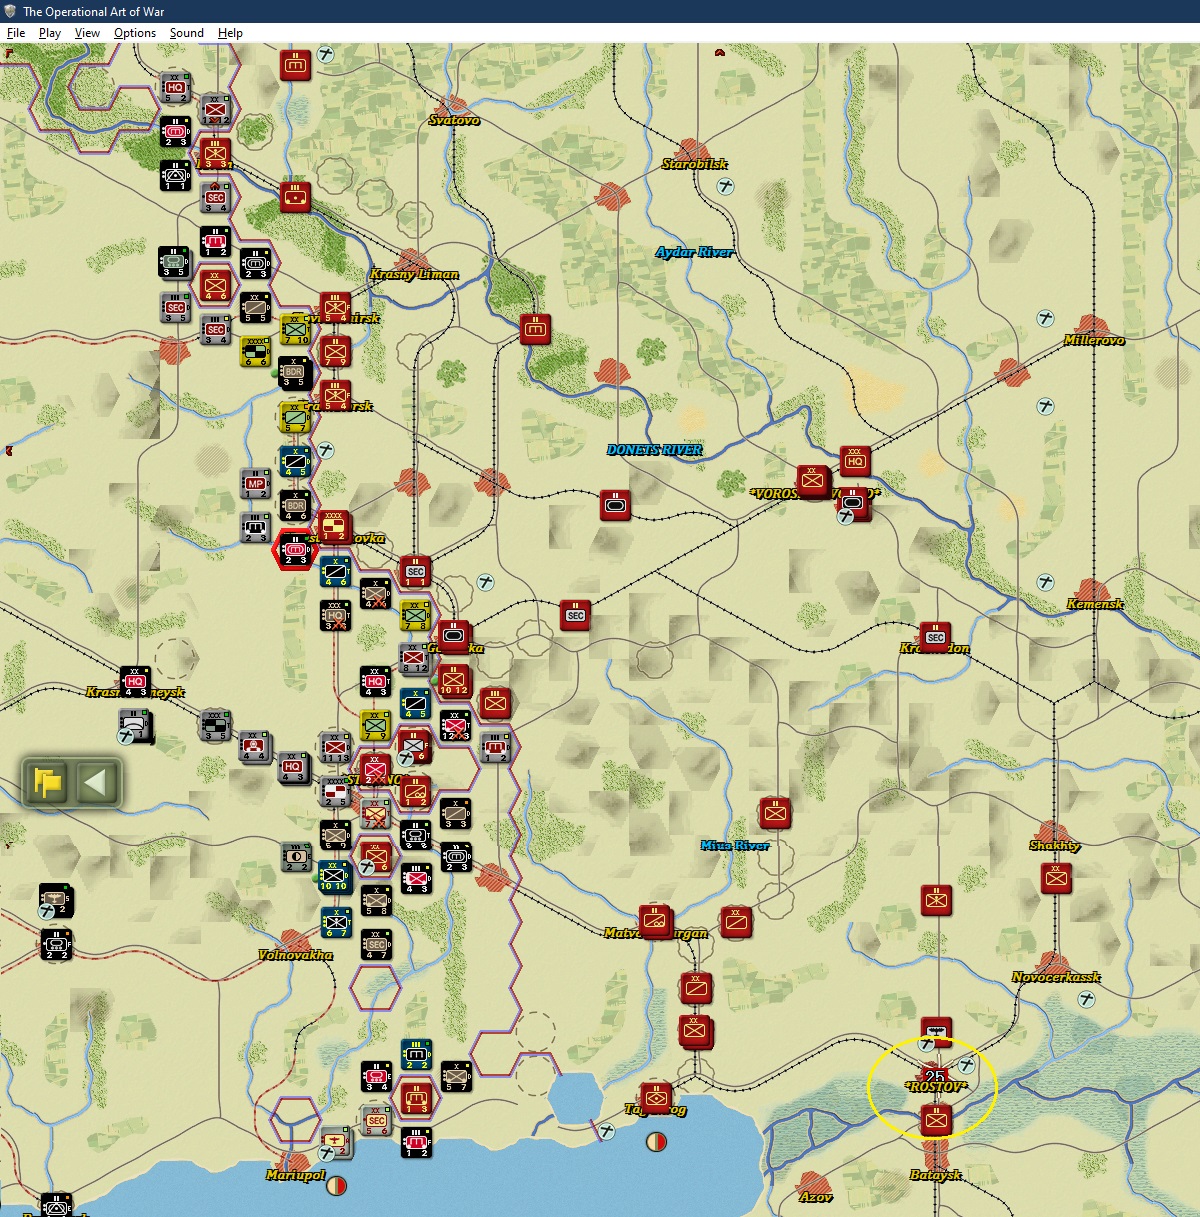Select the black MP 1-2 unit counter

click(256, 484)
